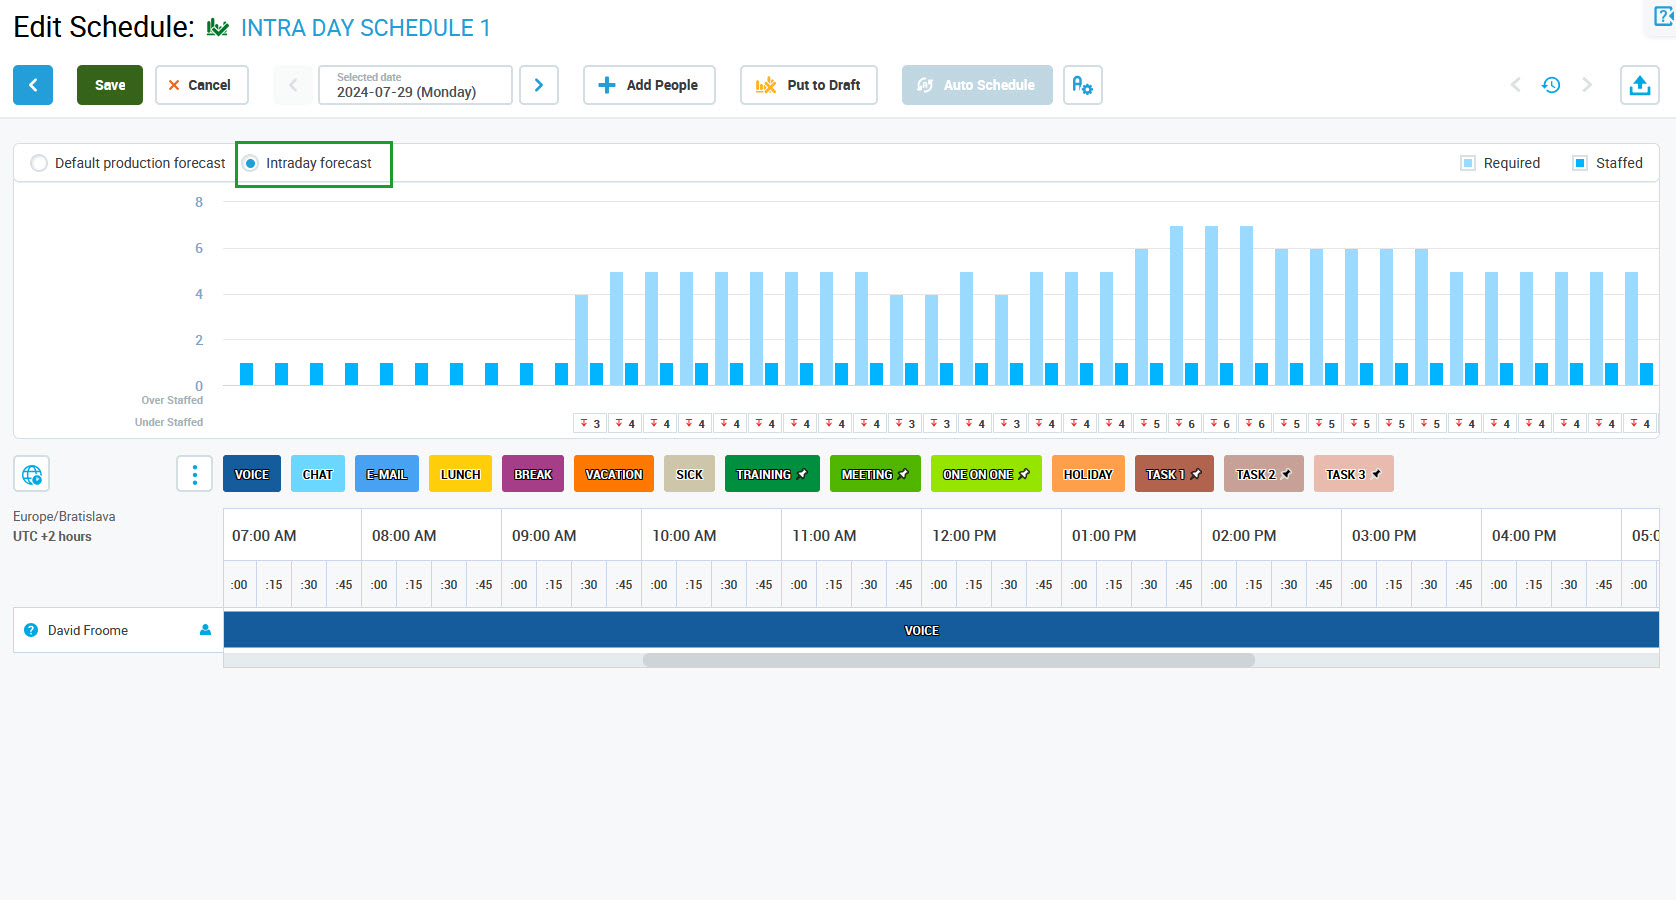Image resolution: width=1676 pixels, height=900 pixels.
Task: Click the export upload icon
Action: [x=1639, y=85]
